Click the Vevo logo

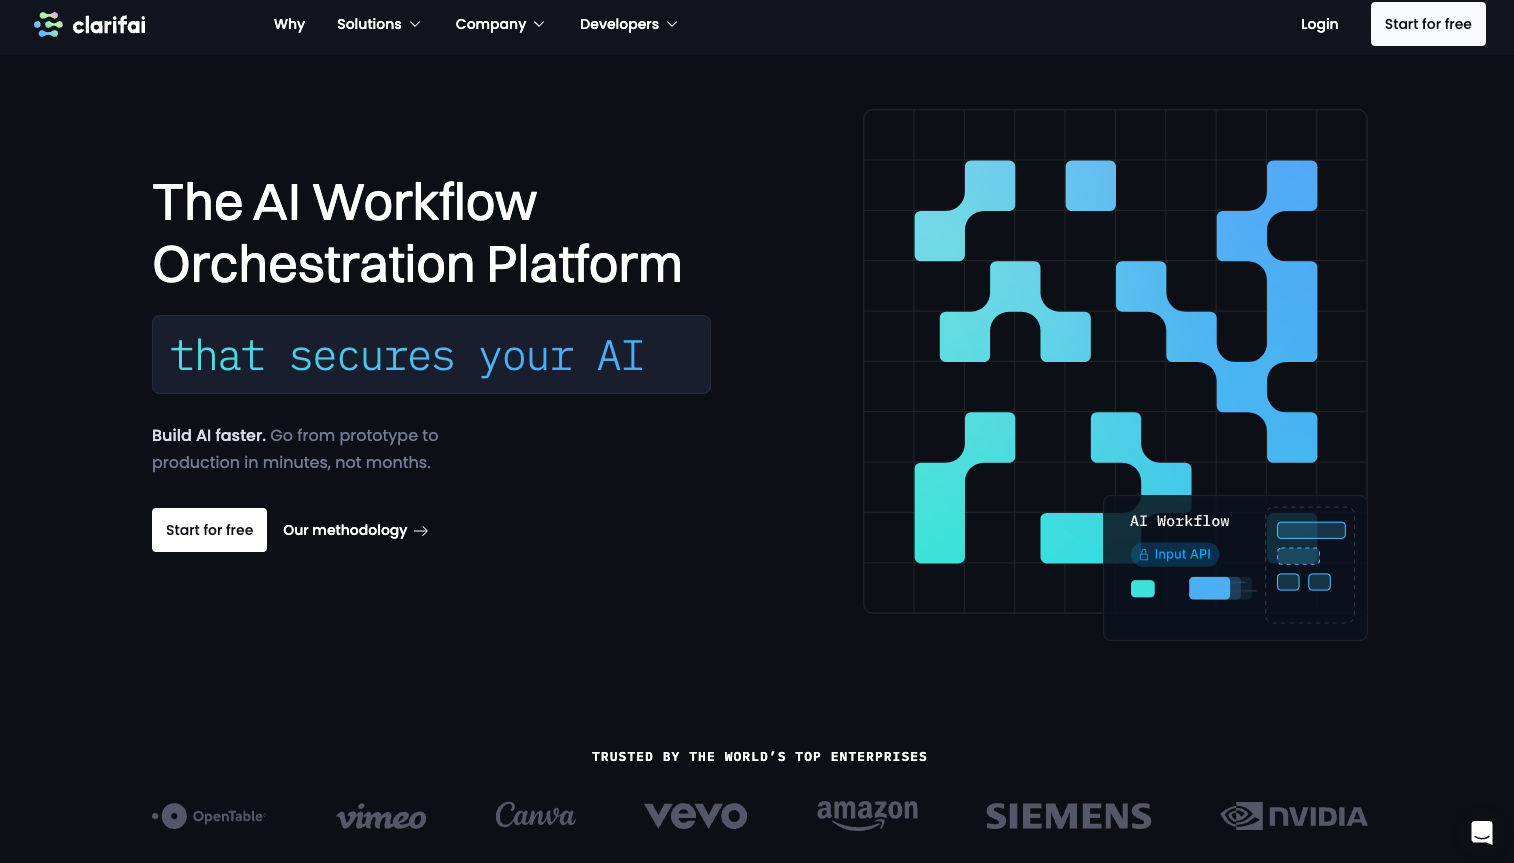pyautogui.click(x=696, y=816)
